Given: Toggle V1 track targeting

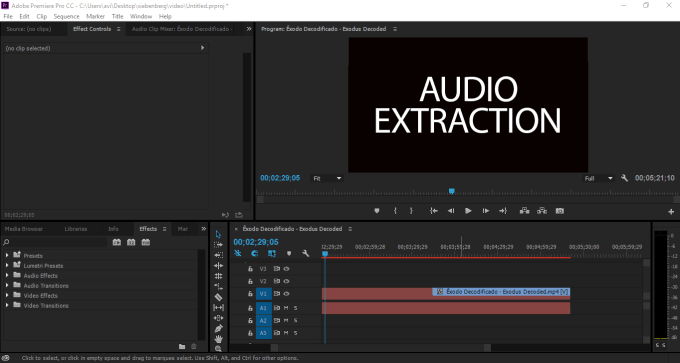Looking at the screenshot, I should (263, 294).
